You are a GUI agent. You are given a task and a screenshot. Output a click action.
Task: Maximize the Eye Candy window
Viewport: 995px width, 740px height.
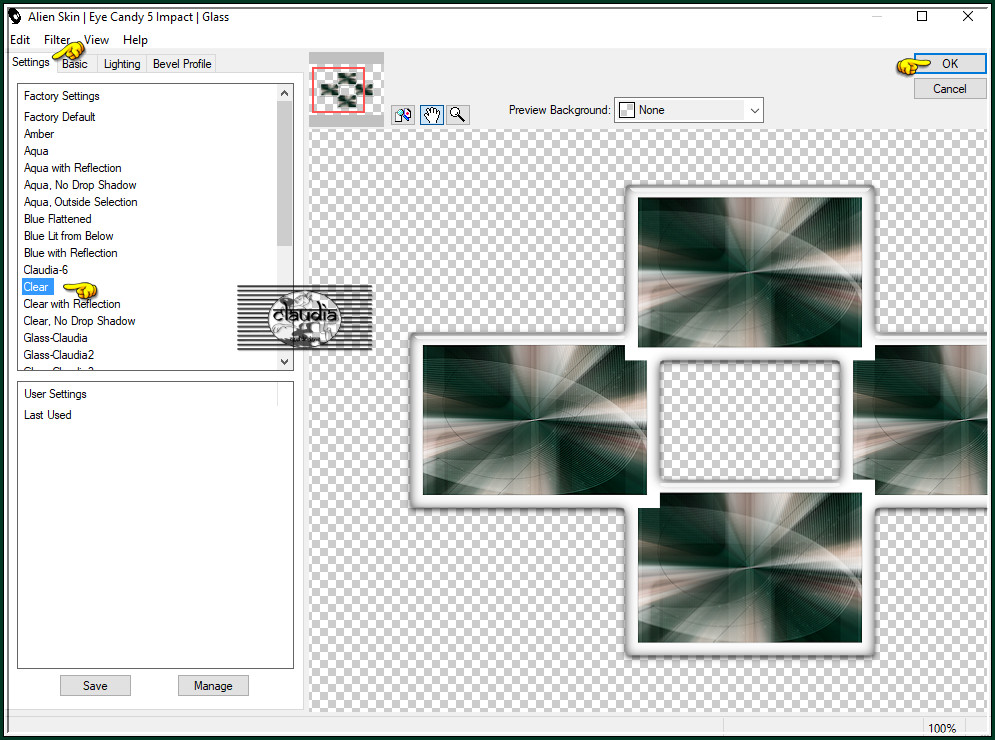(x=922, y=17)
